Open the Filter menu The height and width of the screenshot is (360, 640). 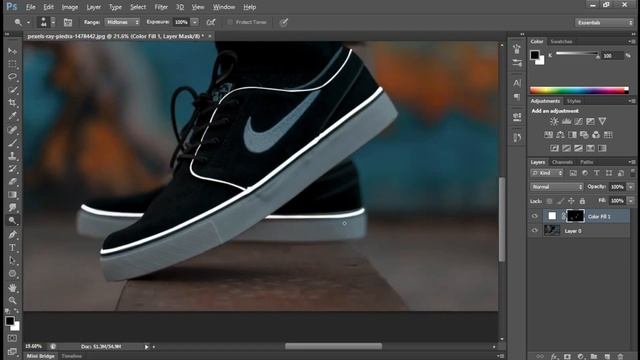[161, 7]
